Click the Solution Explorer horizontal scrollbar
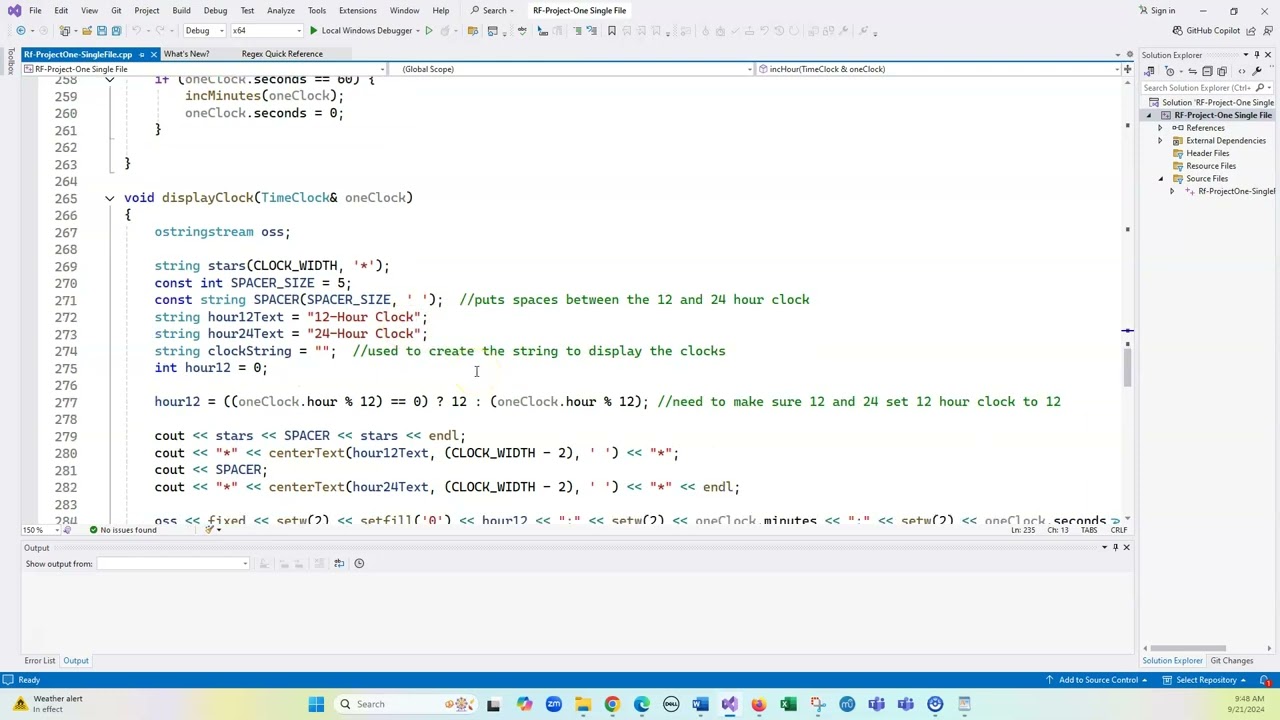Screen dimensions: 1280x720 click(1190, 648)
